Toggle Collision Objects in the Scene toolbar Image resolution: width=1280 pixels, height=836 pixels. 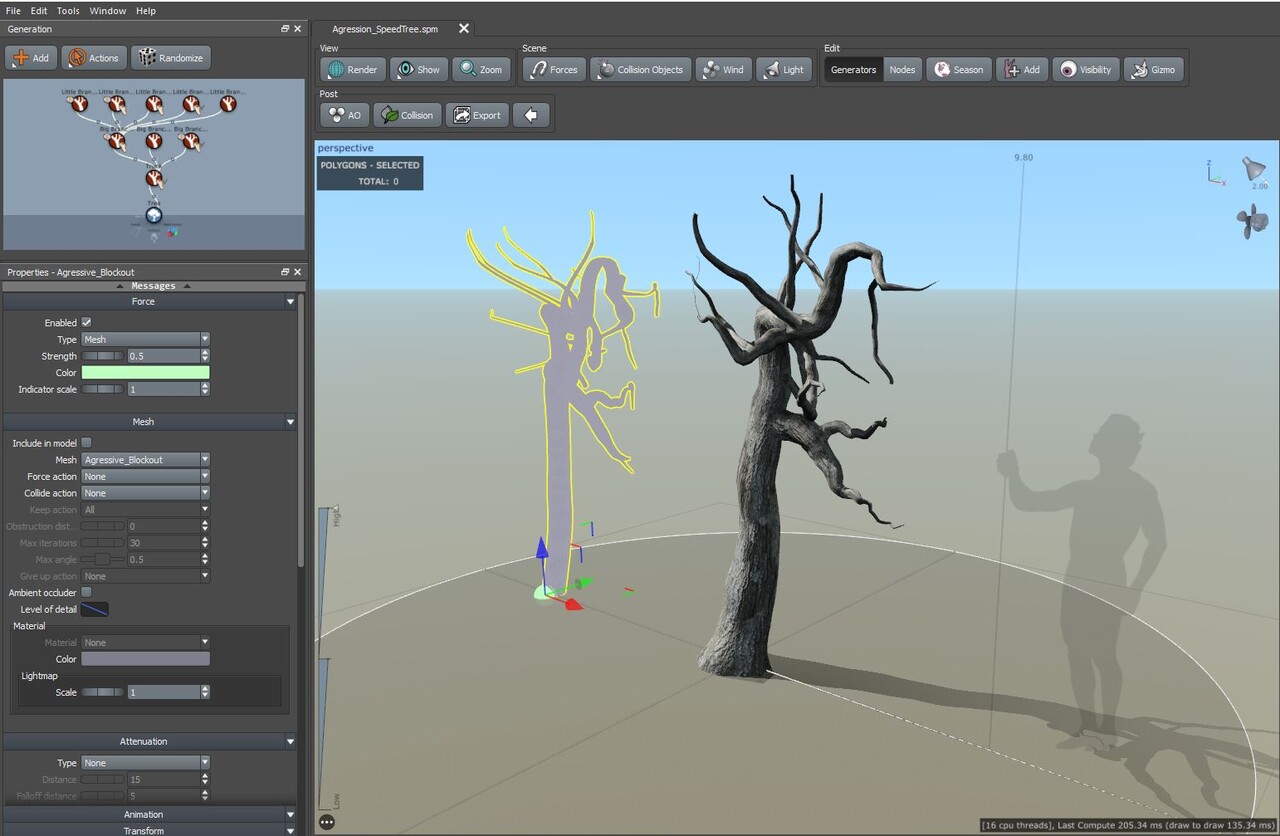[x=640, y=70]
